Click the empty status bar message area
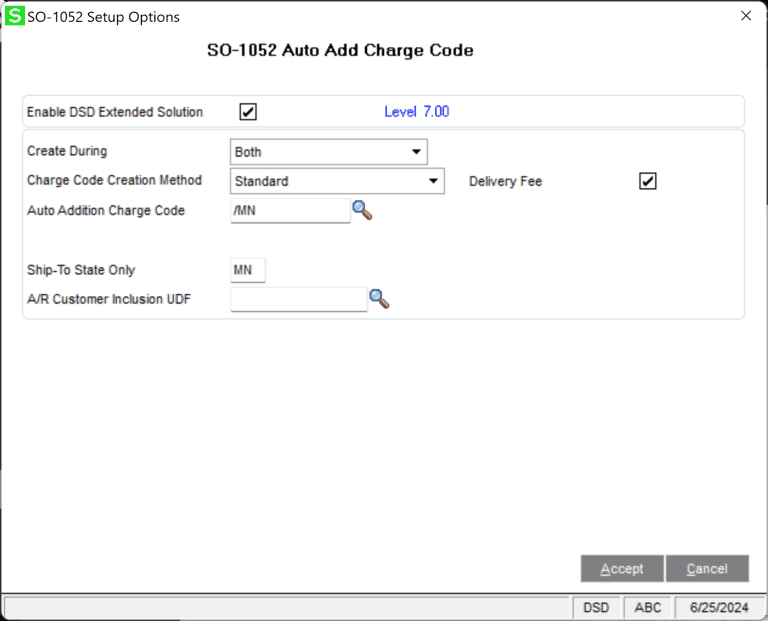768x621 pixels. tap(288, 608)
